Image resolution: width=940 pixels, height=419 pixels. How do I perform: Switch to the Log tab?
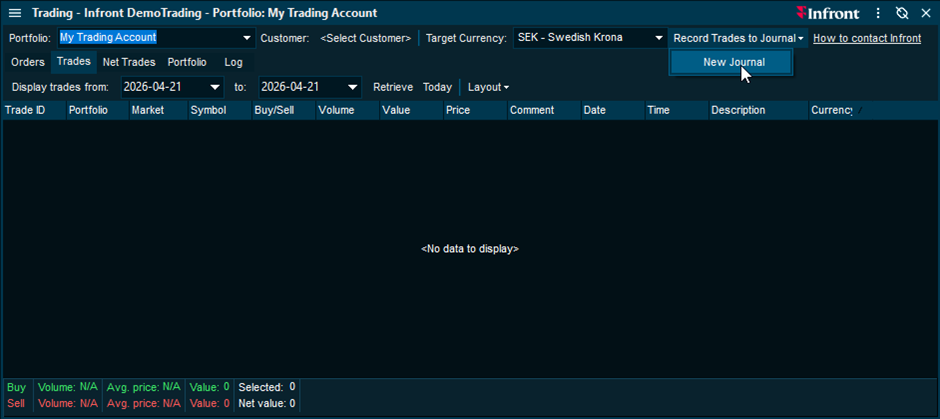click(234, 62)
